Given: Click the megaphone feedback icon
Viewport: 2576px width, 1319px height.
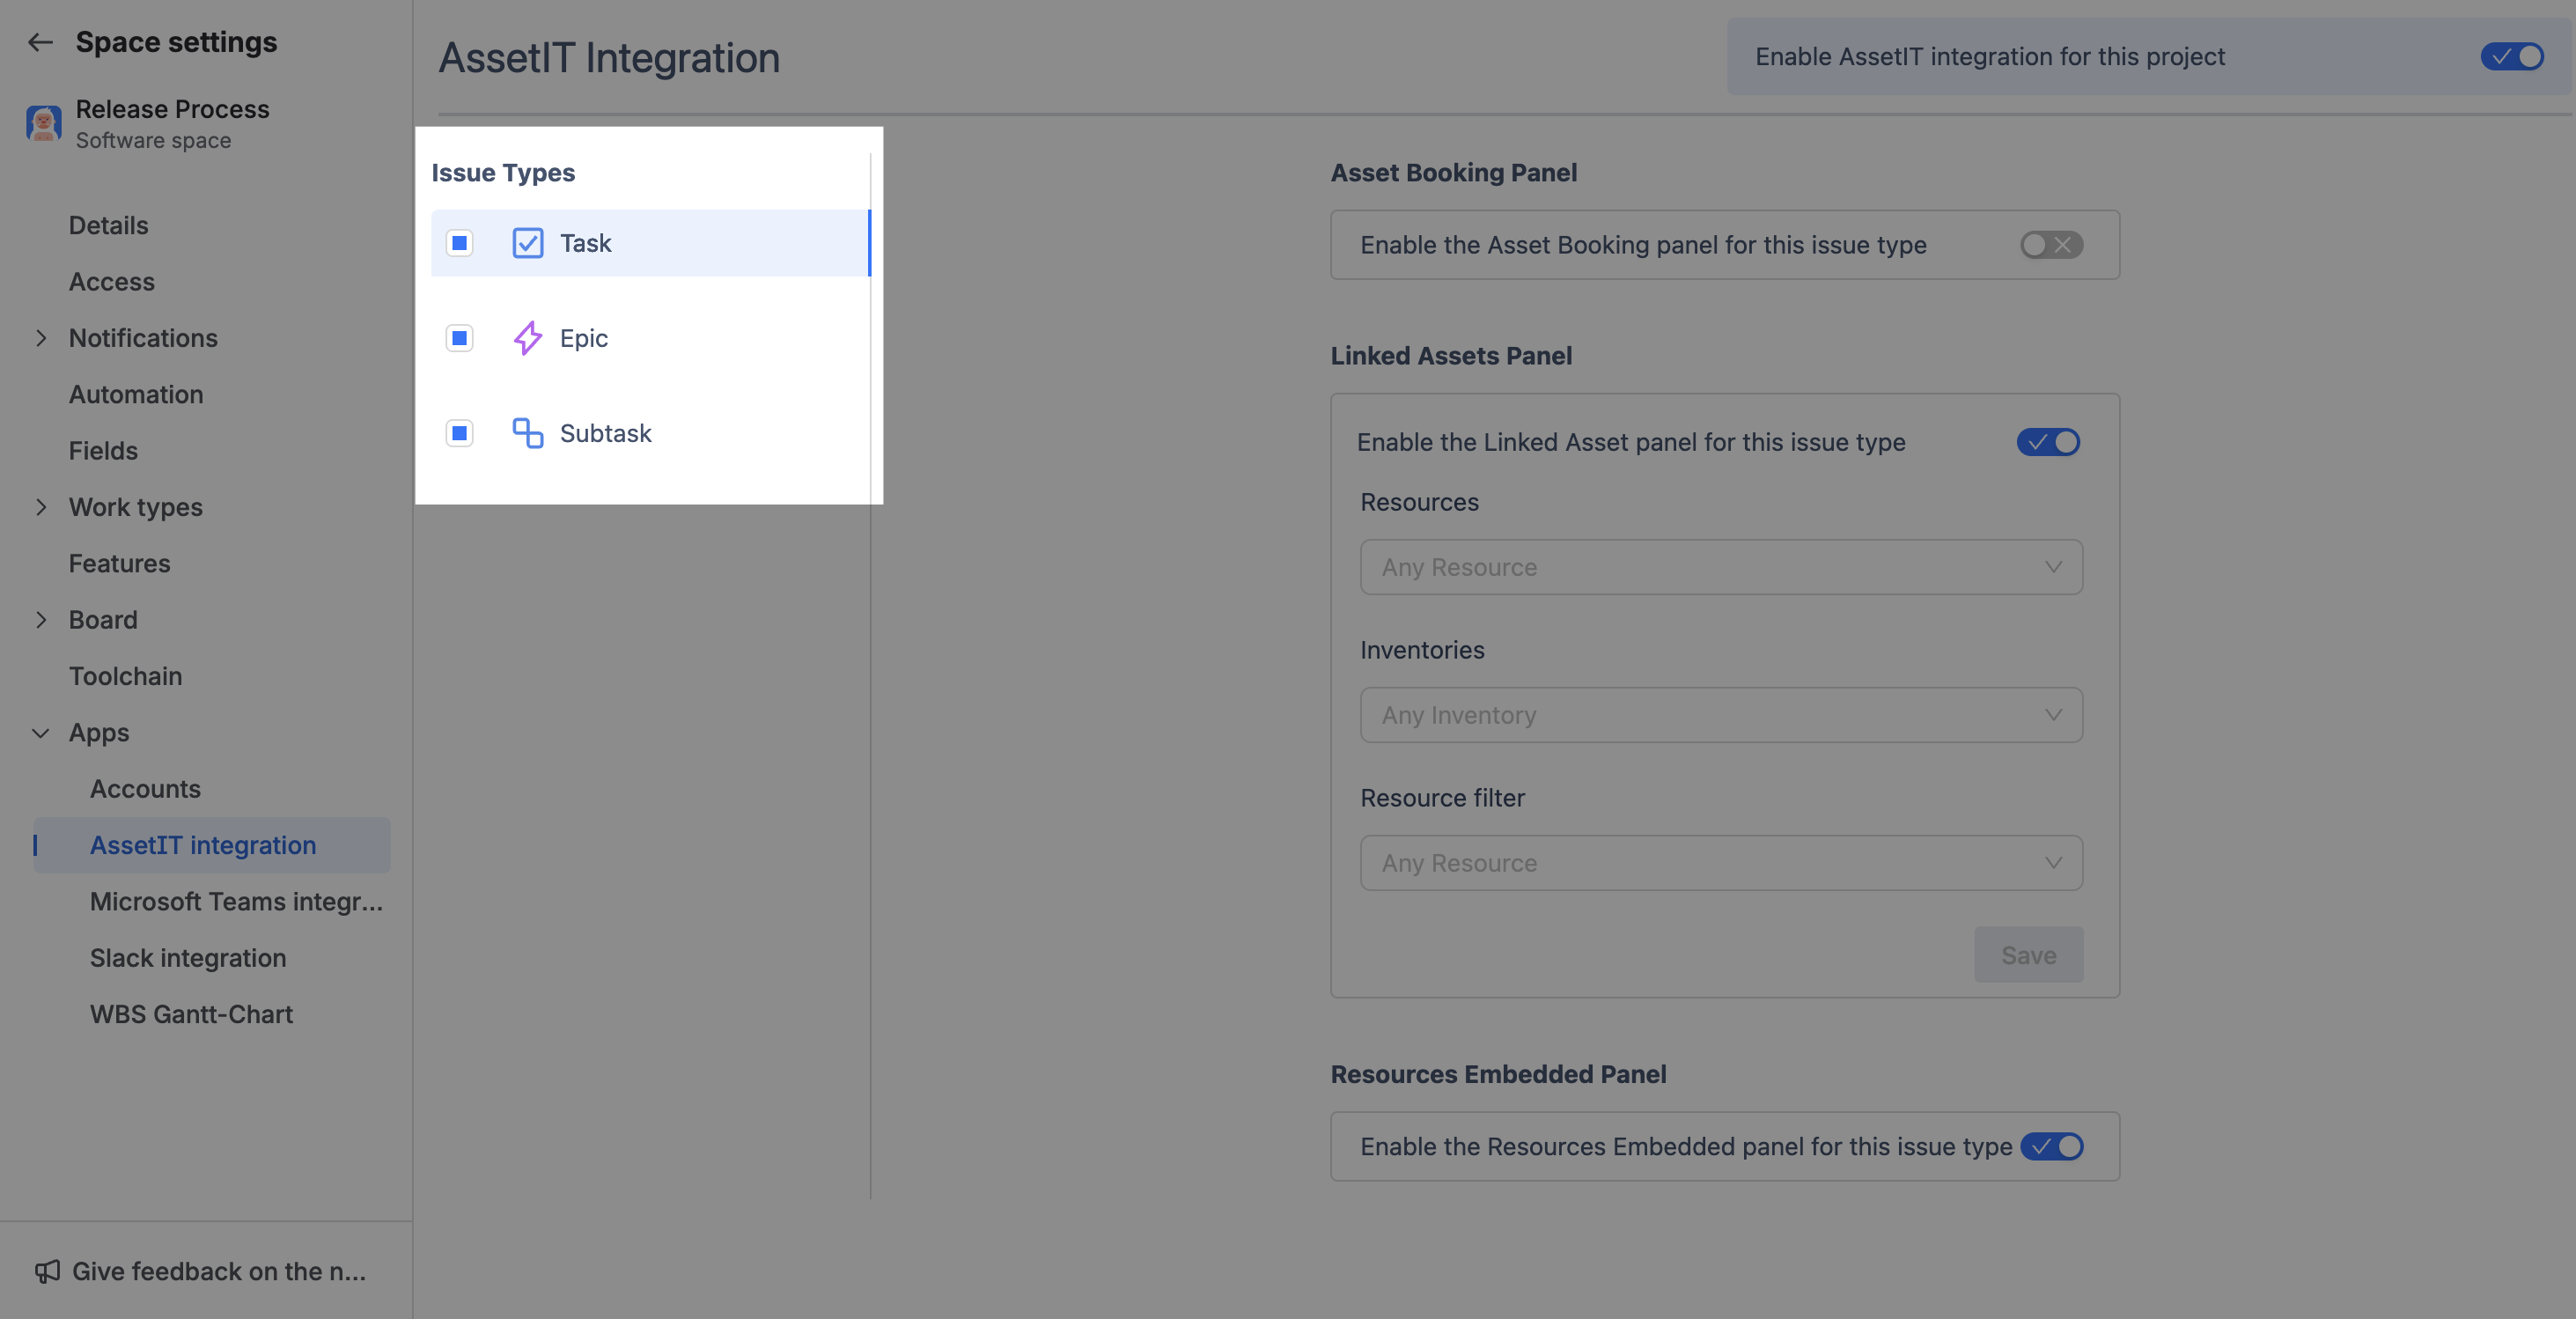Looking at the screenshot, I should coord(47,1271).
